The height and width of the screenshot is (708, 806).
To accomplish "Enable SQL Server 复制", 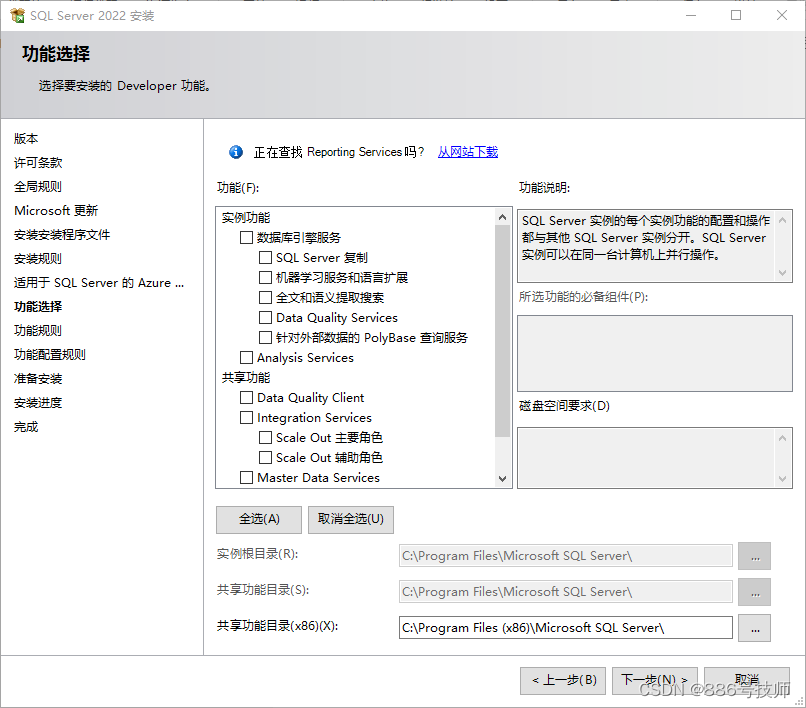I will [x=265, y=257].
